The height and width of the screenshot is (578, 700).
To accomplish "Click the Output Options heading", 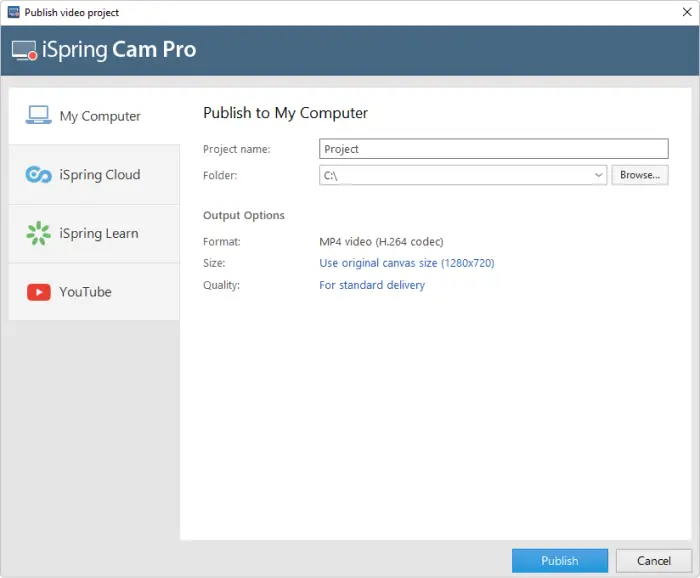I will 244,215.
